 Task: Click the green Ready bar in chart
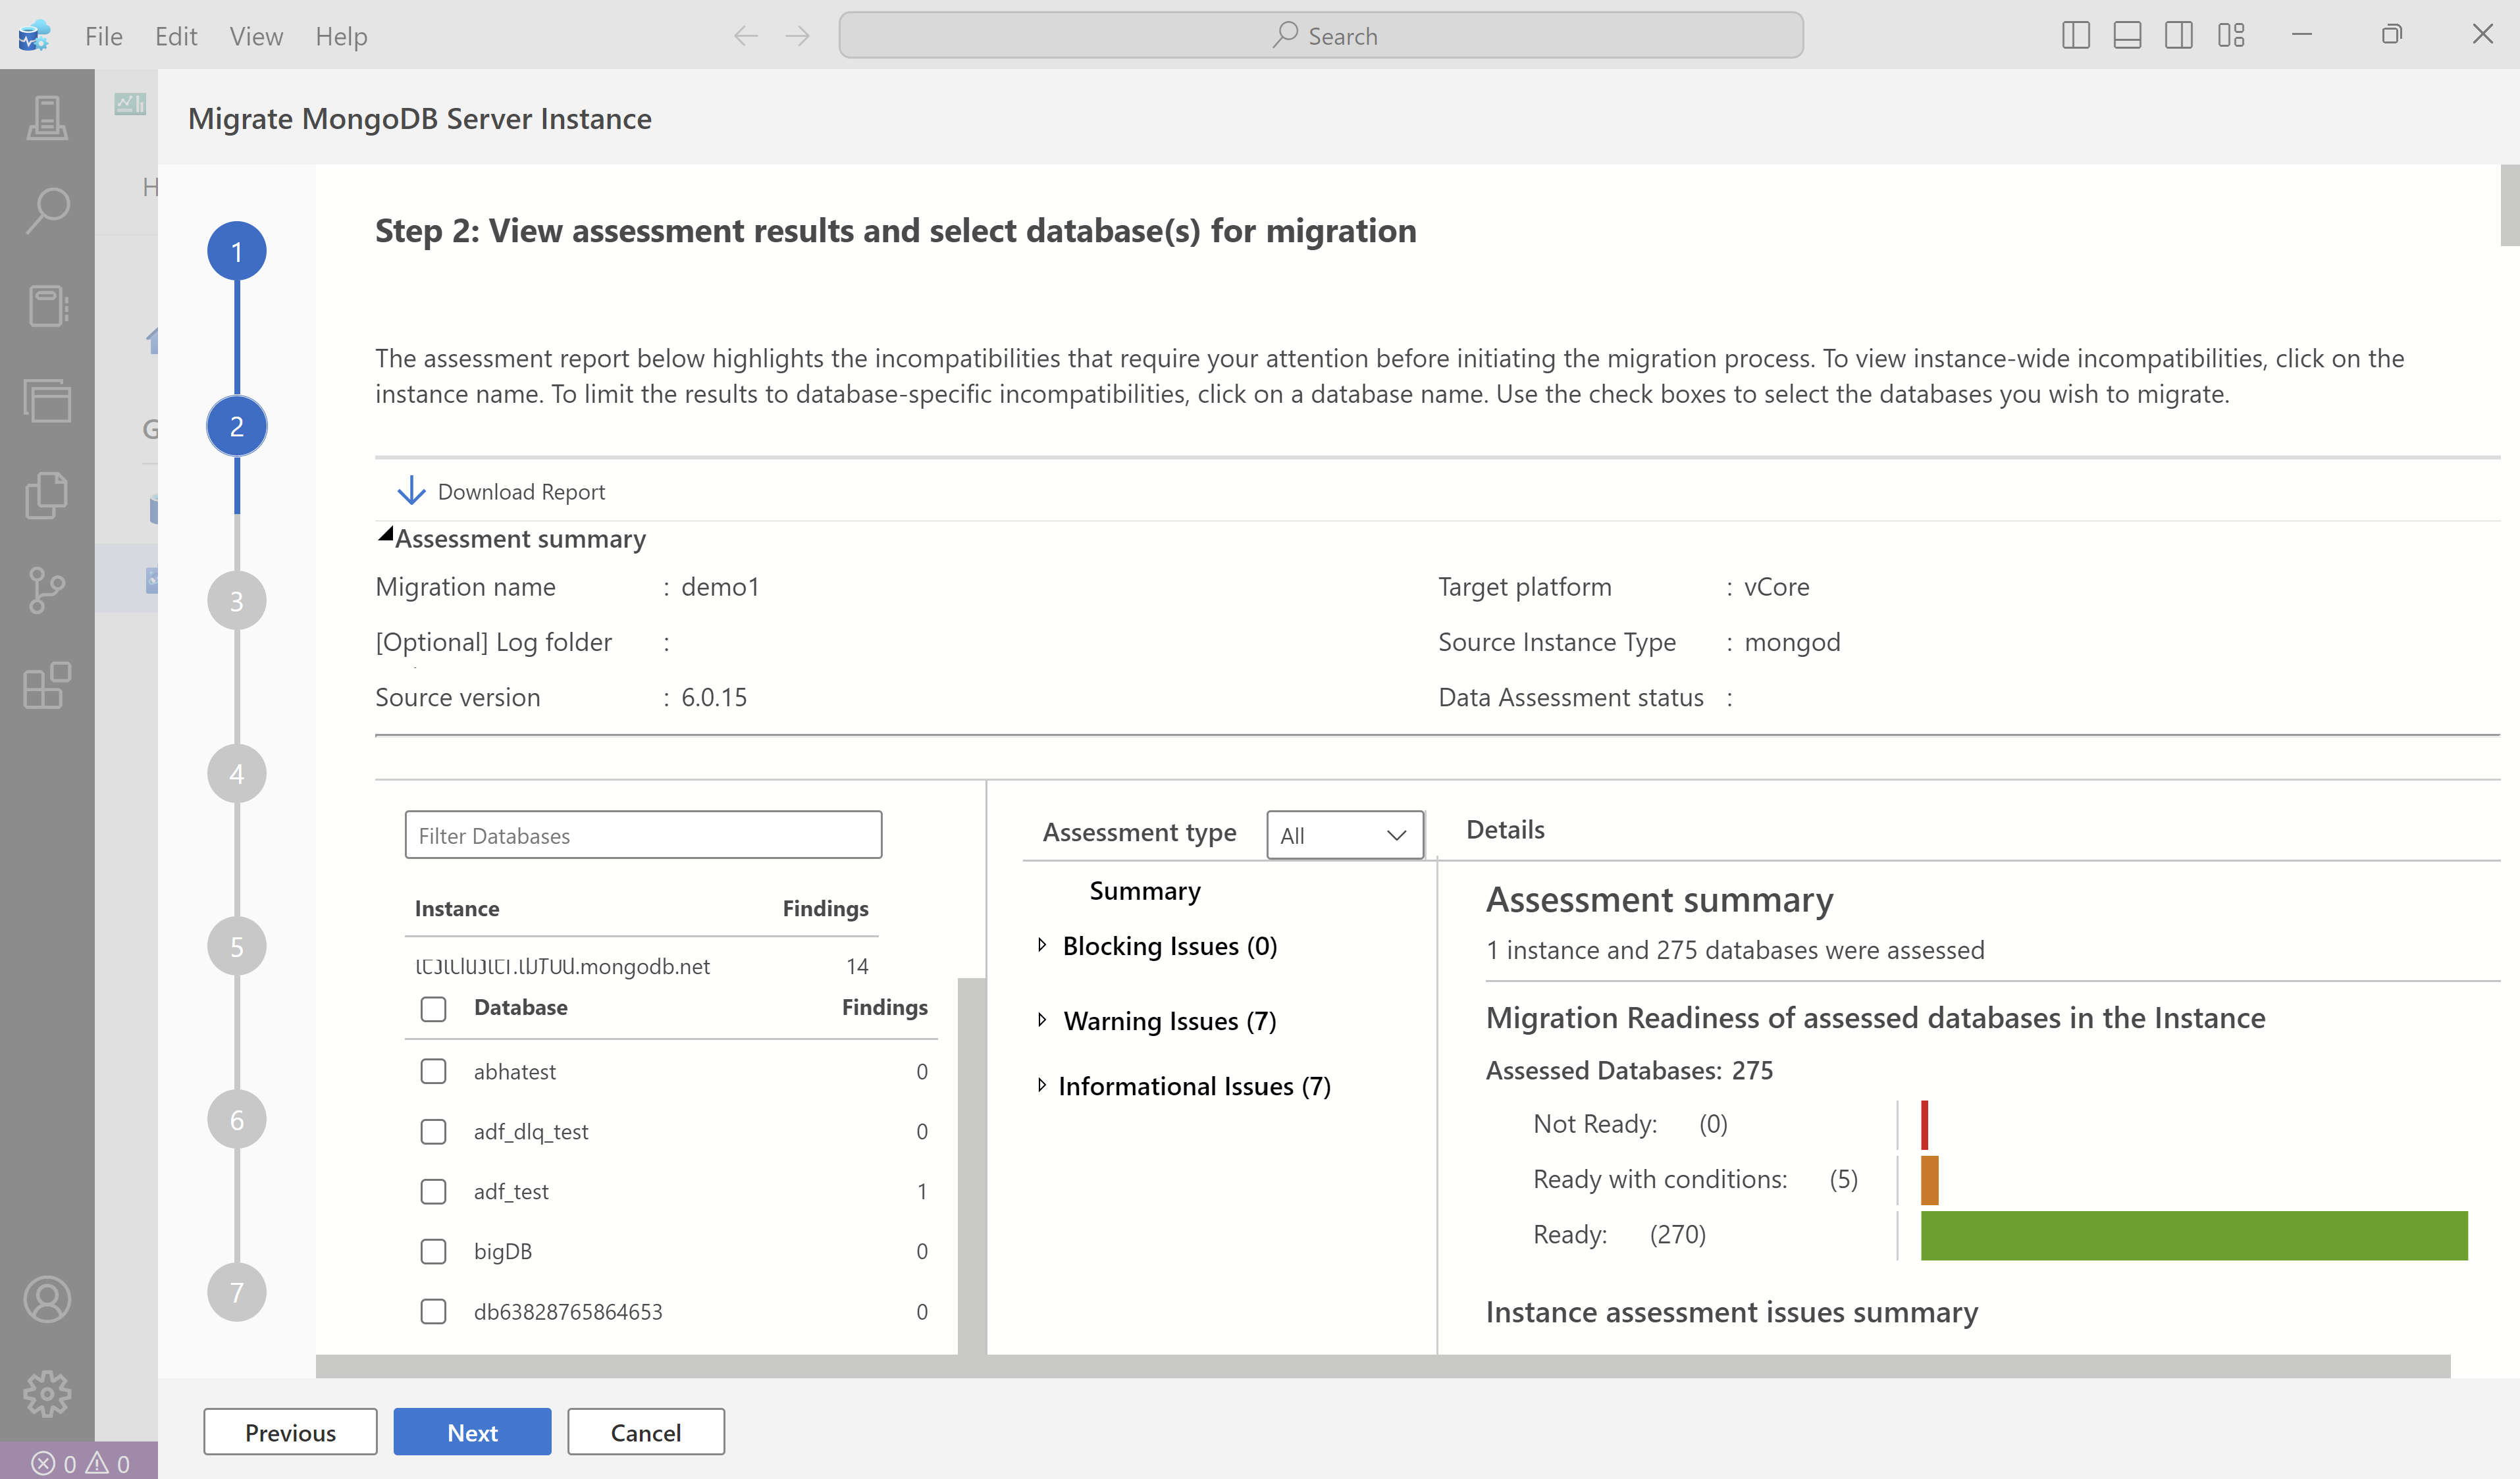tap(2194, 1235)
